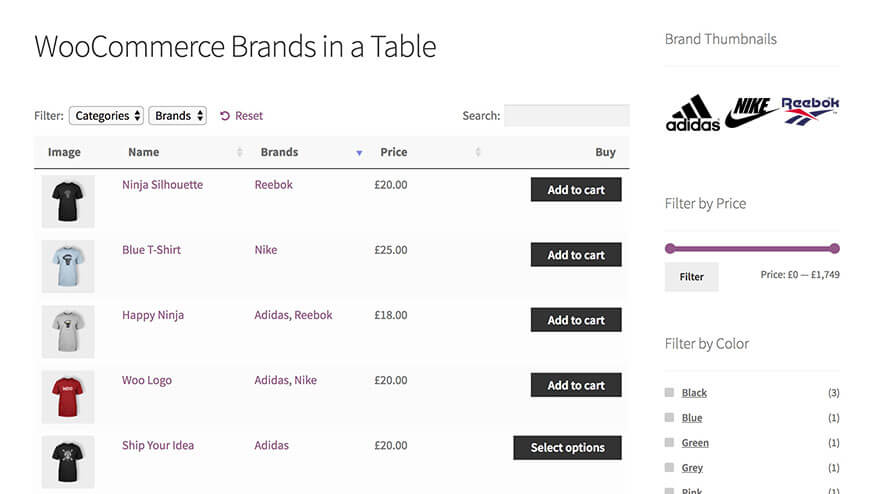The width and height of the screenshot is (880, 494).
Task: Add the Blue T-Shirt to cart
Action: click(576, 255)
